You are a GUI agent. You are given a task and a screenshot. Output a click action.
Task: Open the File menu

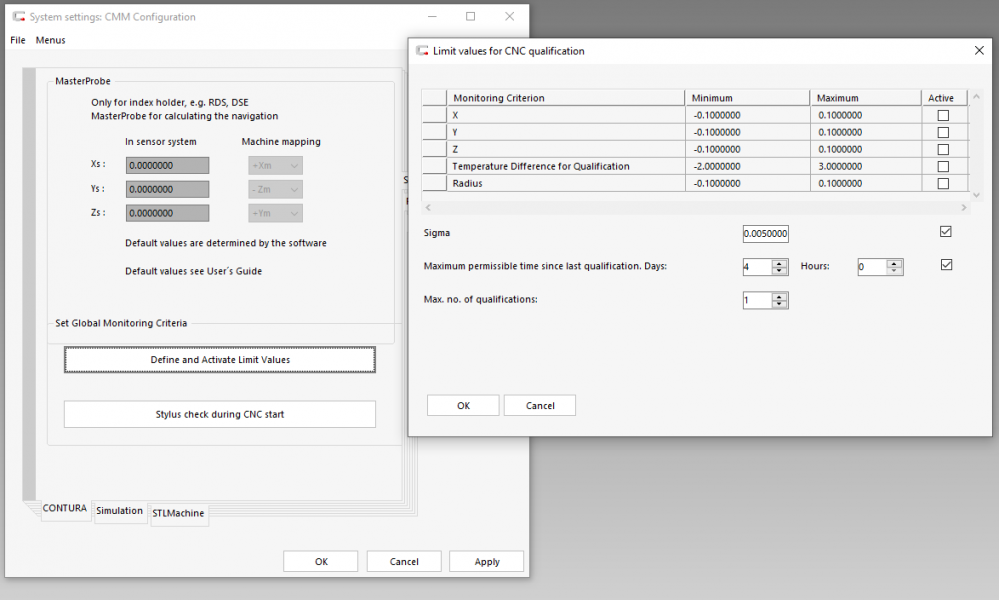(x=18, y=40)
